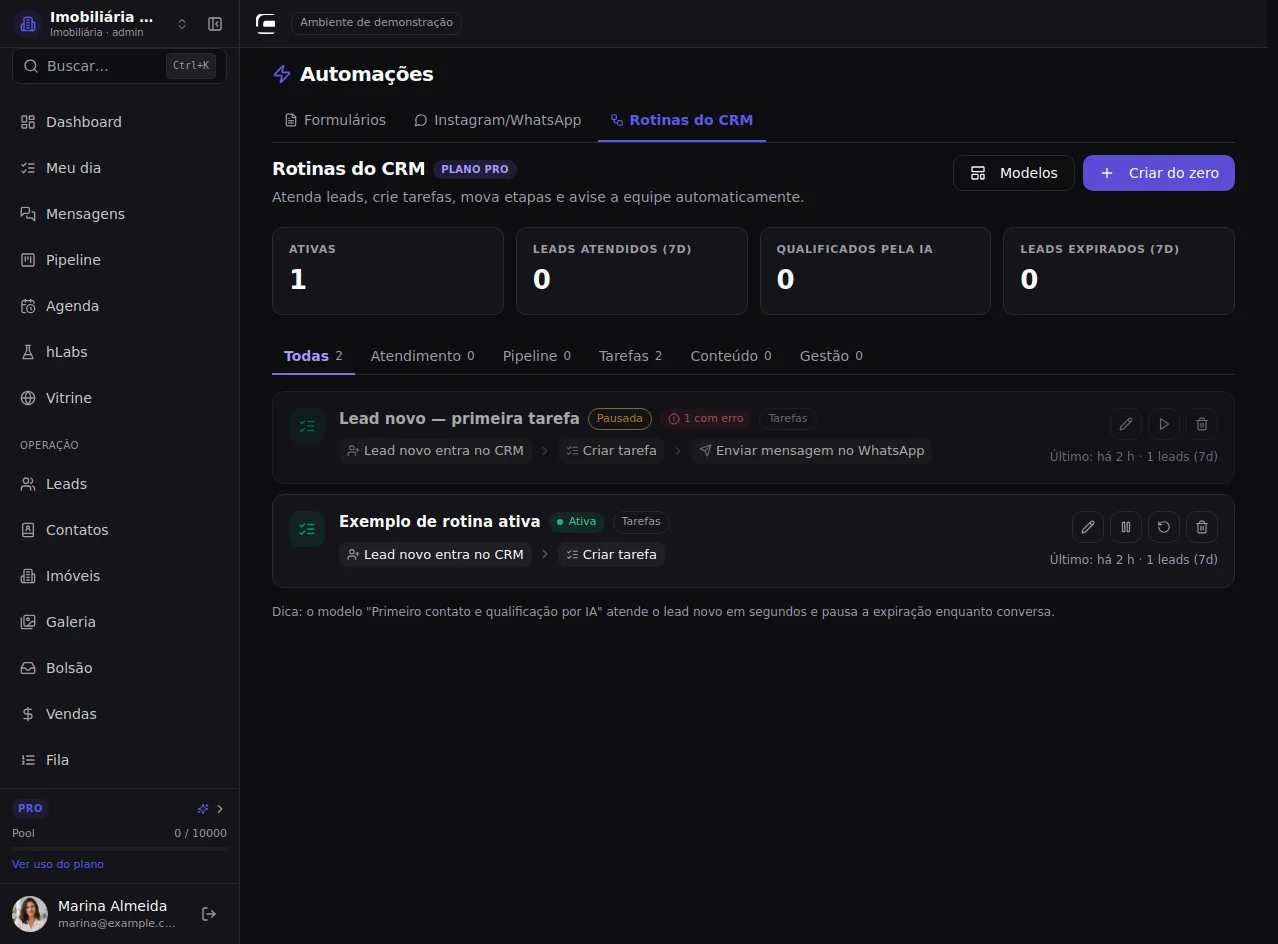Filter routines by Atendimento
1278x944 pixels.
422,356
